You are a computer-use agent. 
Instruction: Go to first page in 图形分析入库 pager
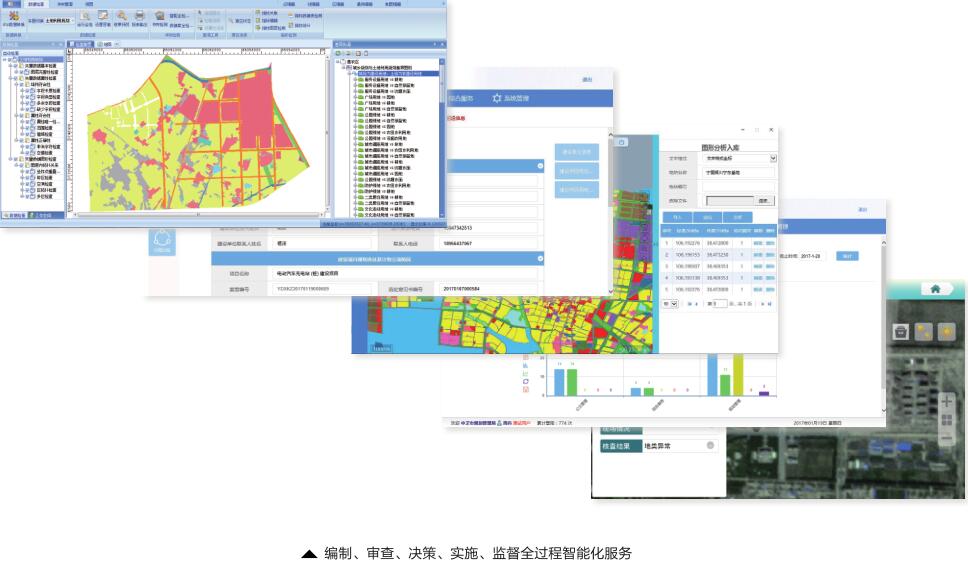pyautogui.click(x=689, y=304)
